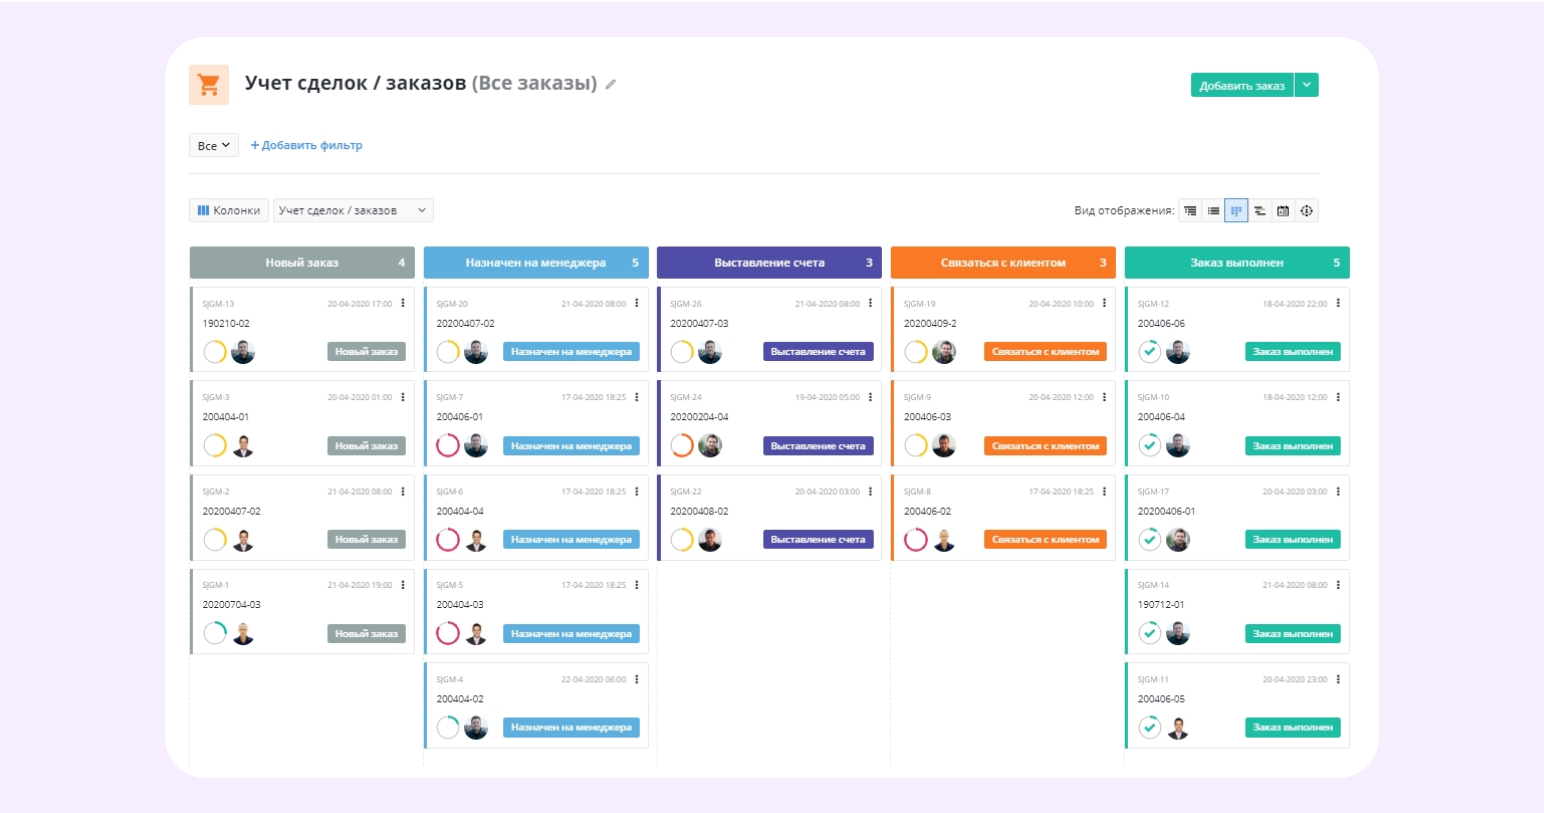
Task: Toggle completed check circle on SJGM-12
Action: click(x=1150, y=352)
